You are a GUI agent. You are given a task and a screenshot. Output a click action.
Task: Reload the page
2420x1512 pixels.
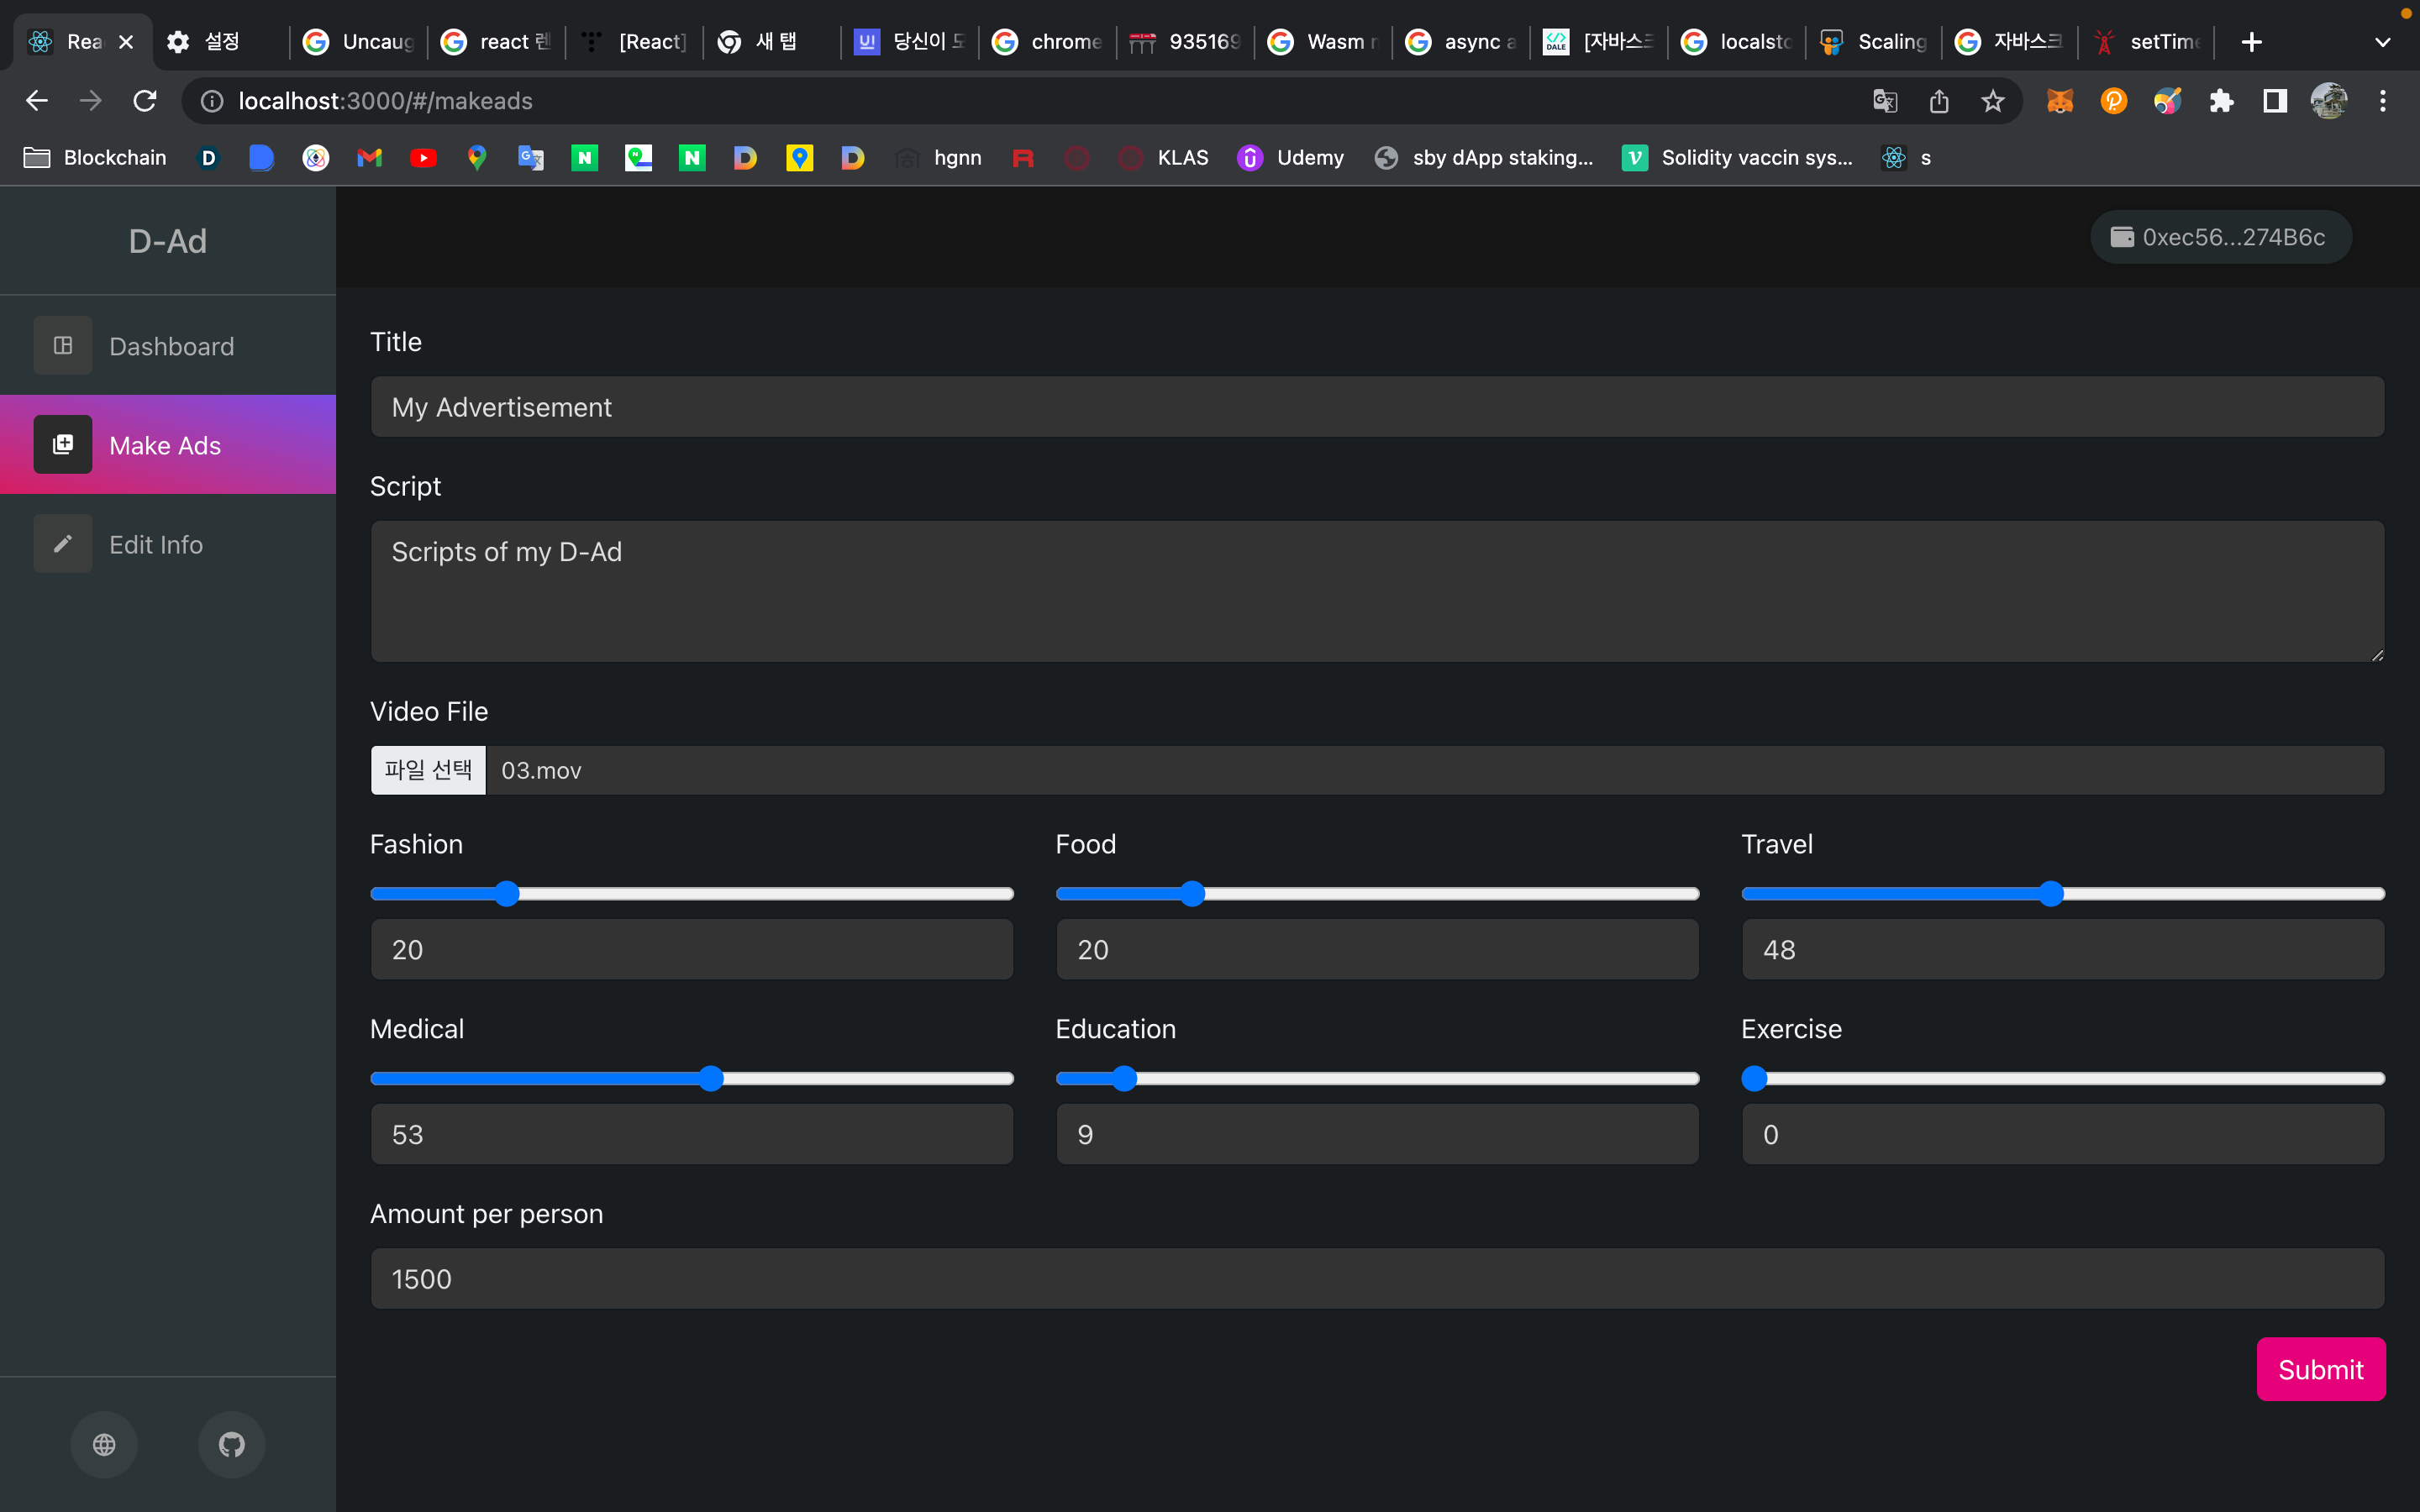[x=145, y=101]
